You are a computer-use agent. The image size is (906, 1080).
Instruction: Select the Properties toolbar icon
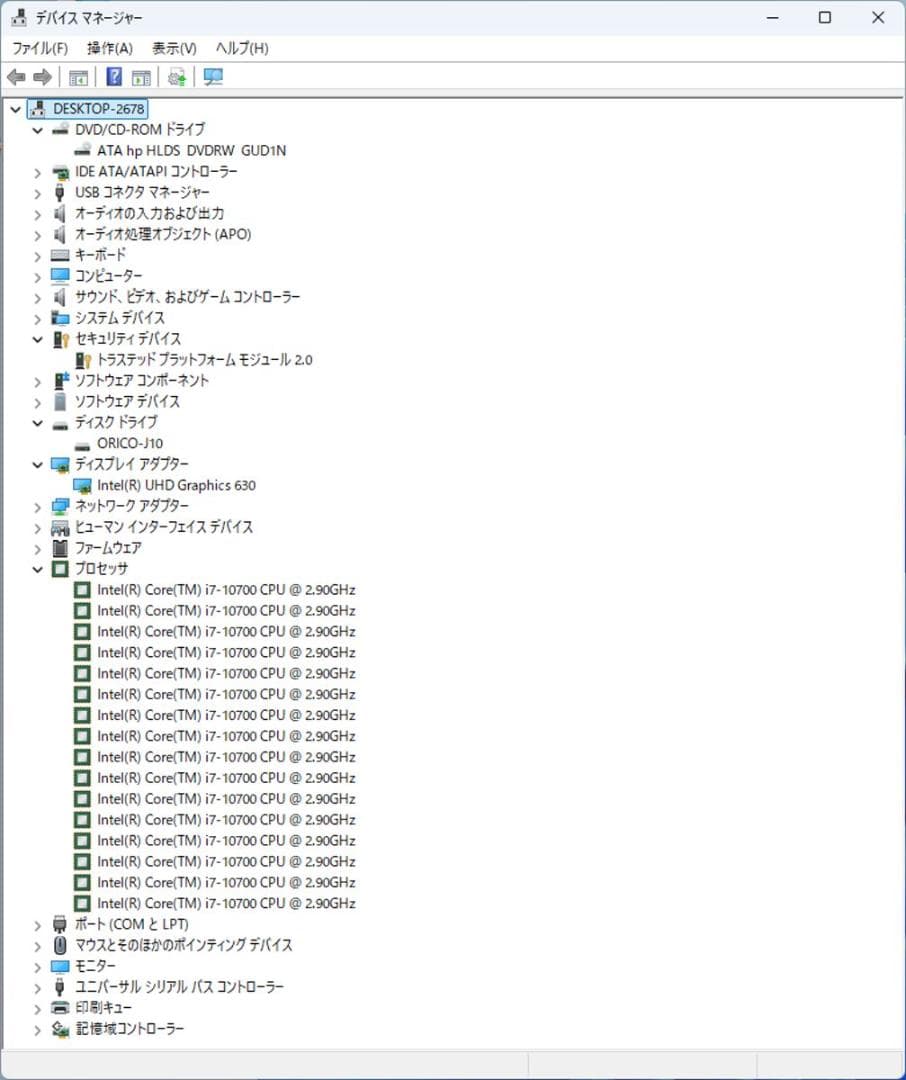pyautogui.click(x=141, y=77)
